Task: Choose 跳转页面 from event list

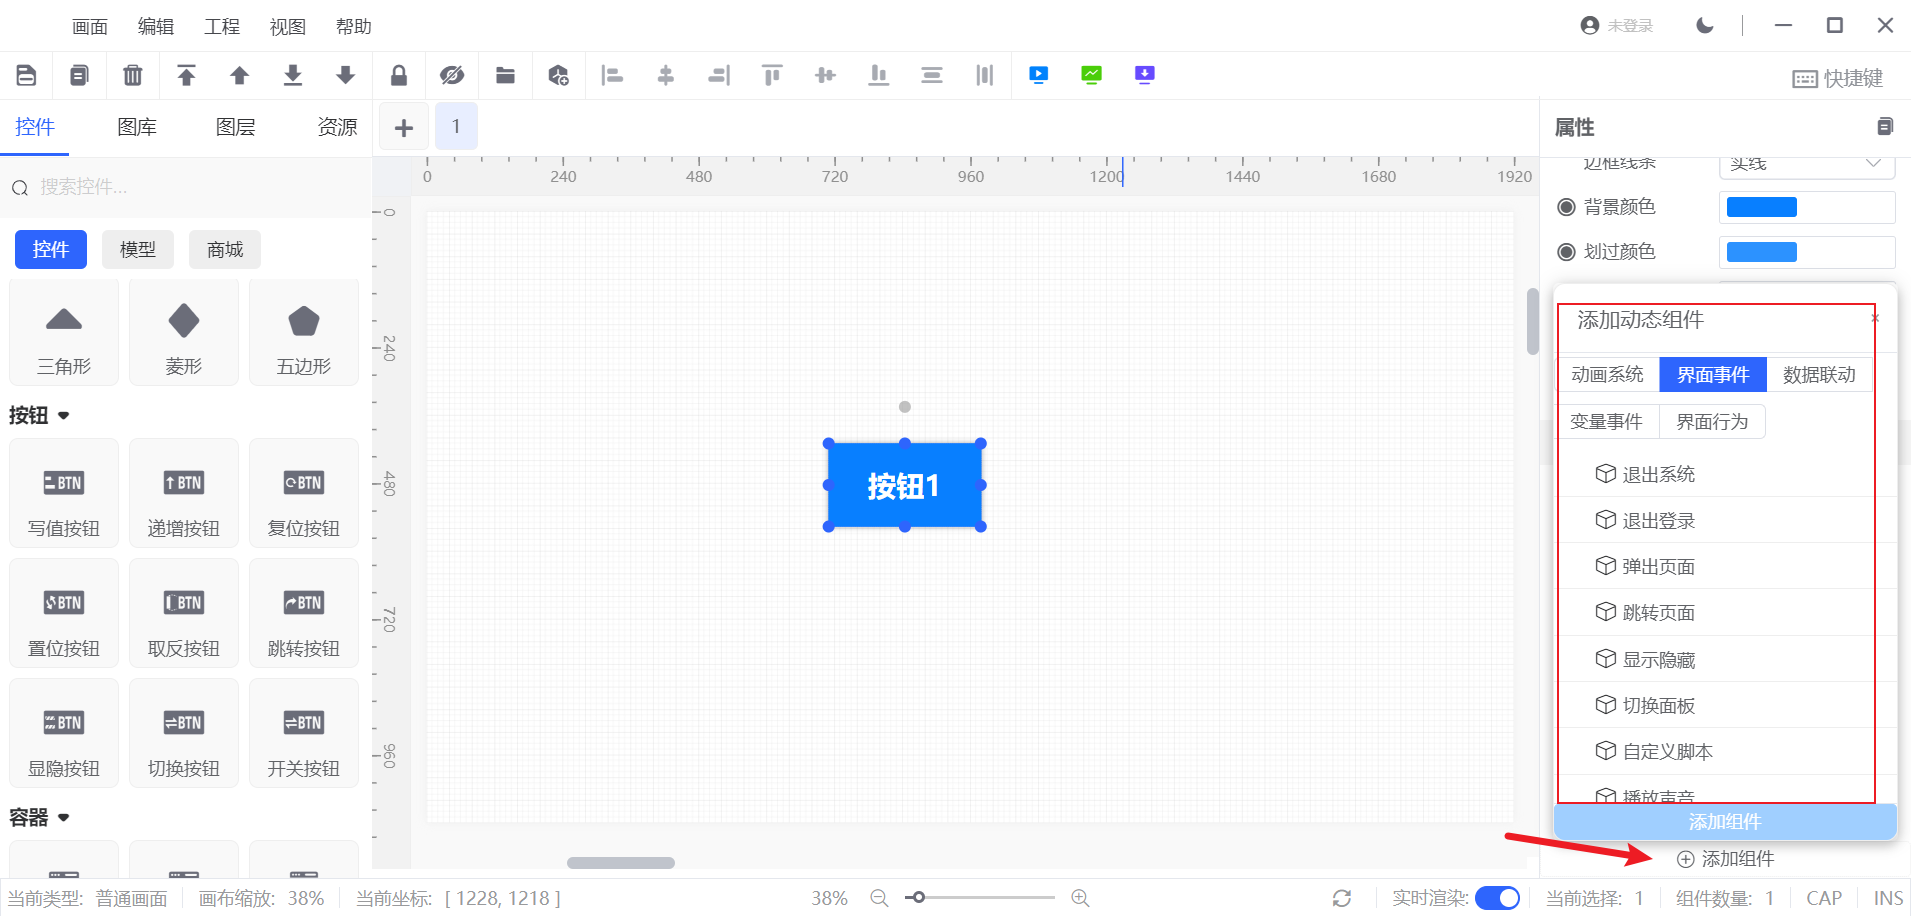Action: pyautogui.click(x=1658, y=613)
